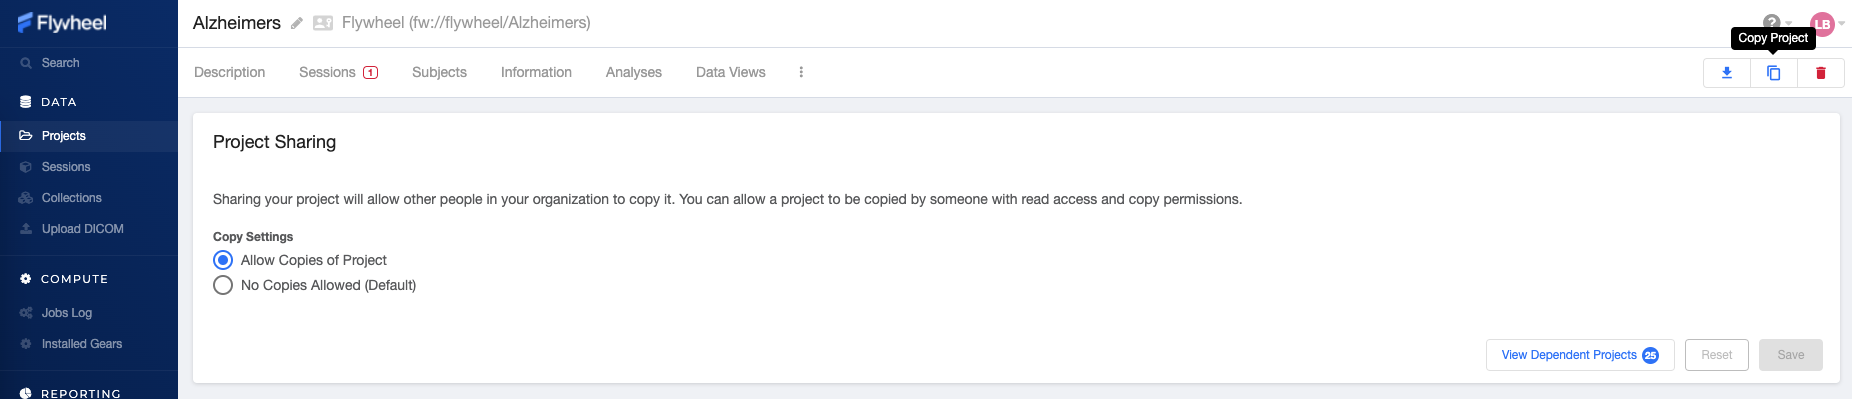Click the Flyheel logo

pos(62,23)
